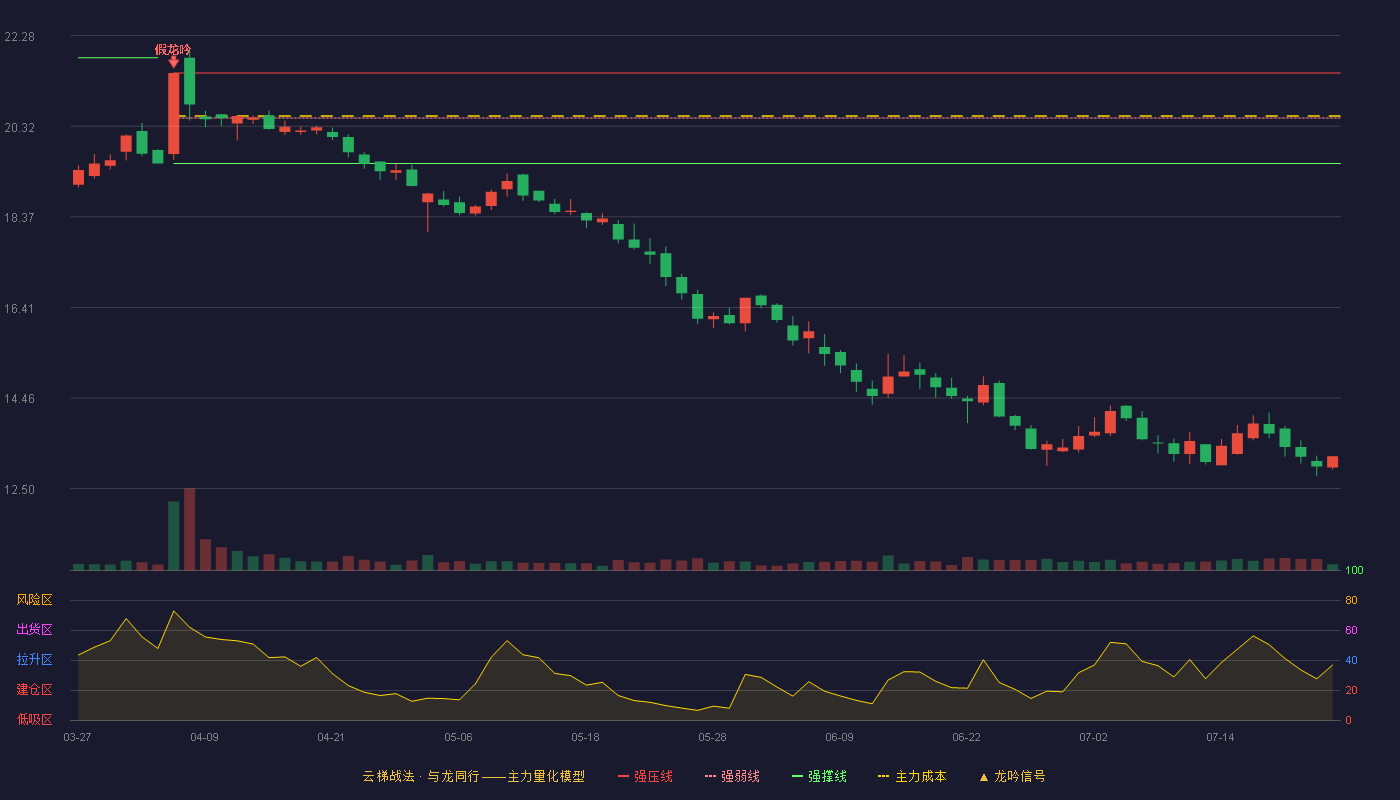Toggle the 强压线 legend entry
1400x800 pixels.
pyautogui.click(x=645, y=776)
